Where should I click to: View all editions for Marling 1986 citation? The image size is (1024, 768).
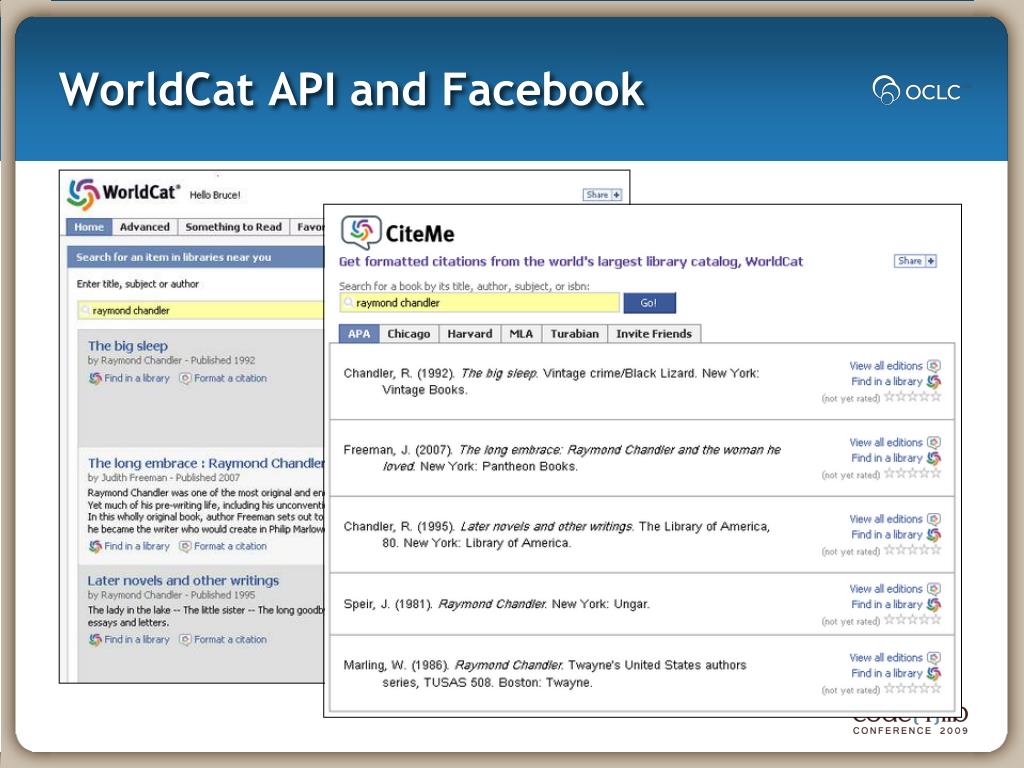coord(886,658)
